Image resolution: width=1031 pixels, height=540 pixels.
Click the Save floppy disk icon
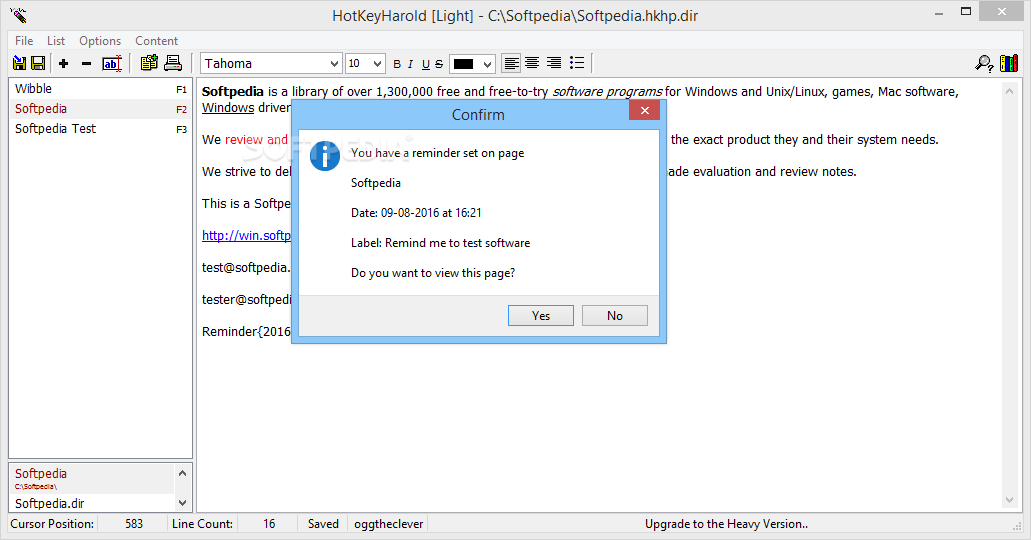click(x=38, y=63)
